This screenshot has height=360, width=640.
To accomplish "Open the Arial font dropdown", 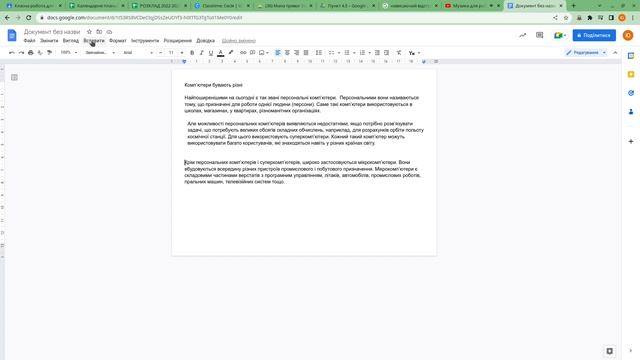I will point(138,53).
